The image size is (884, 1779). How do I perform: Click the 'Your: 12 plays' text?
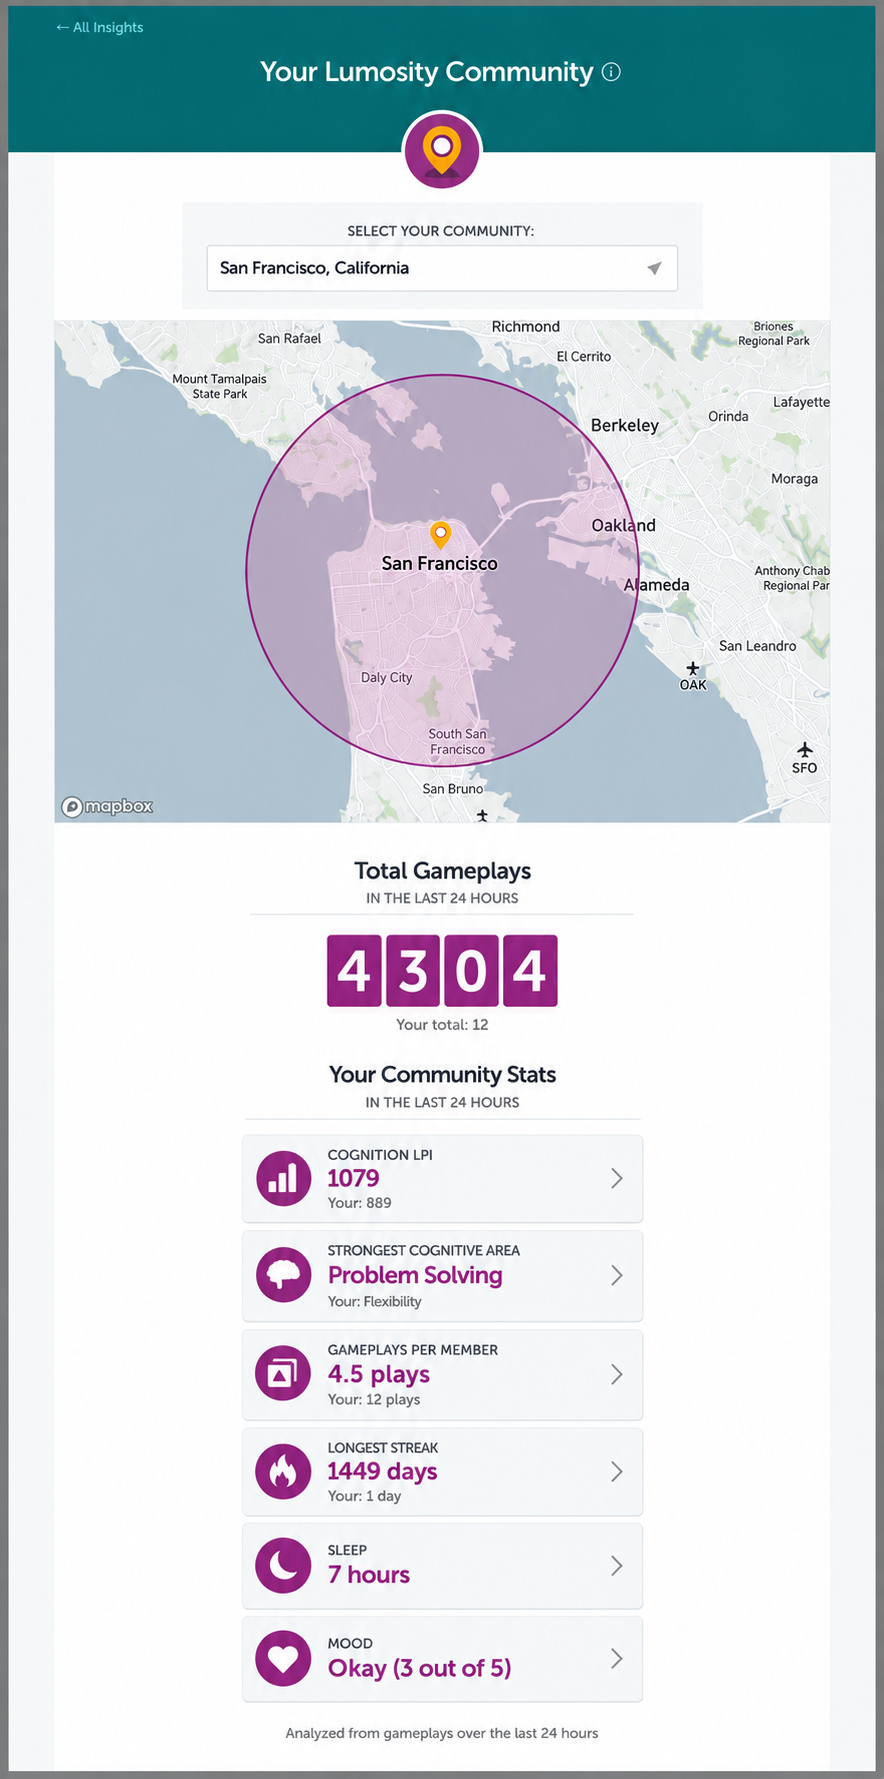click(374, 1399)
